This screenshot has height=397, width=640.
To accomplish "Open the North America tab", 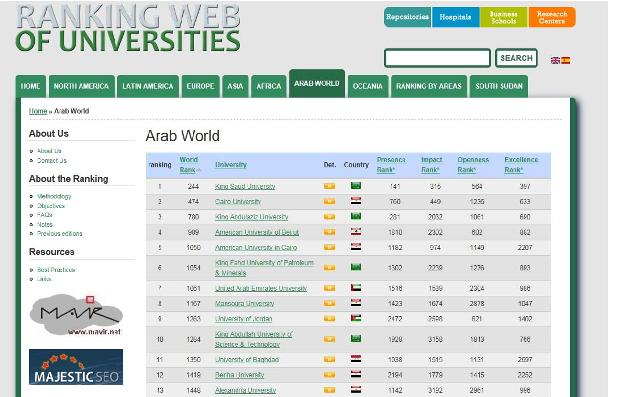I will 81,86.
